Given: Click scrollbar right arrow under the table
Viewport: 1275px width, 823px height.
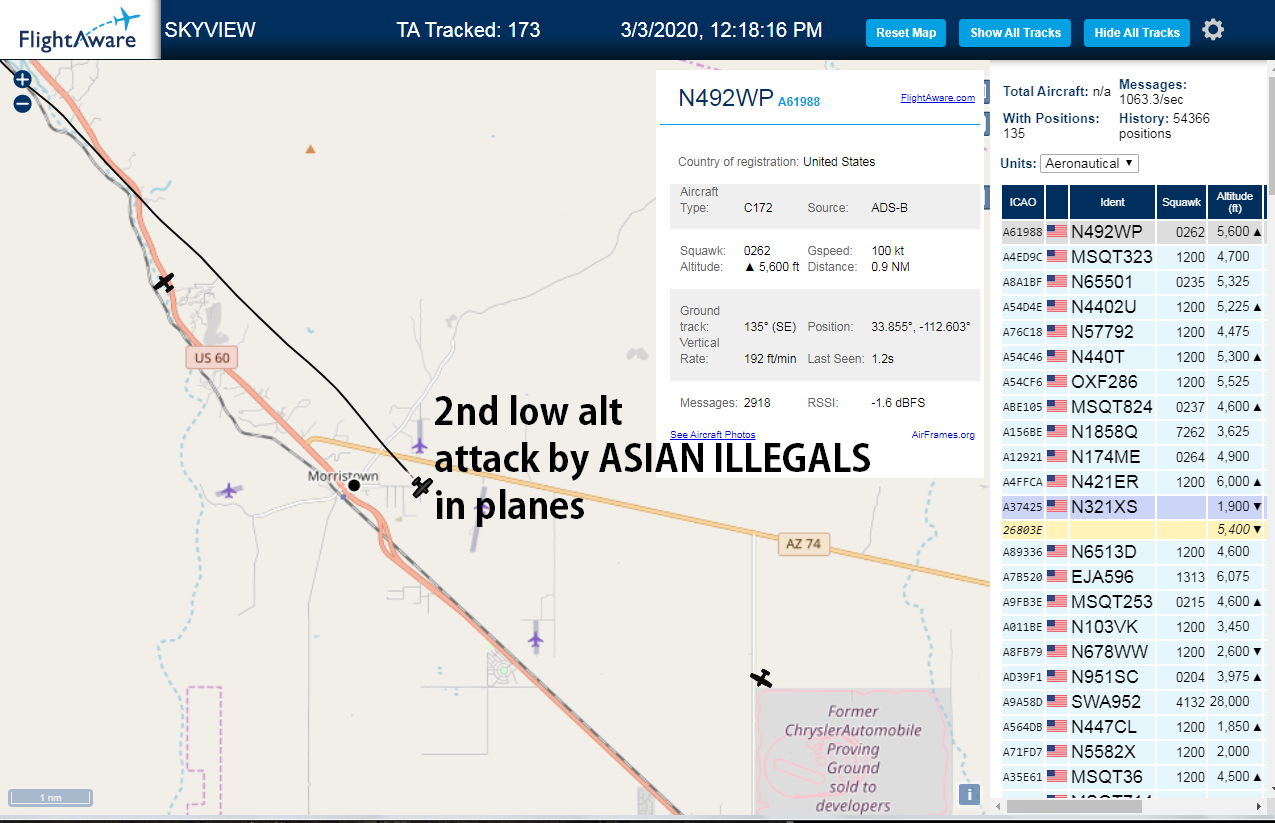Looking at the screenshot, I should pos(1258,806).
